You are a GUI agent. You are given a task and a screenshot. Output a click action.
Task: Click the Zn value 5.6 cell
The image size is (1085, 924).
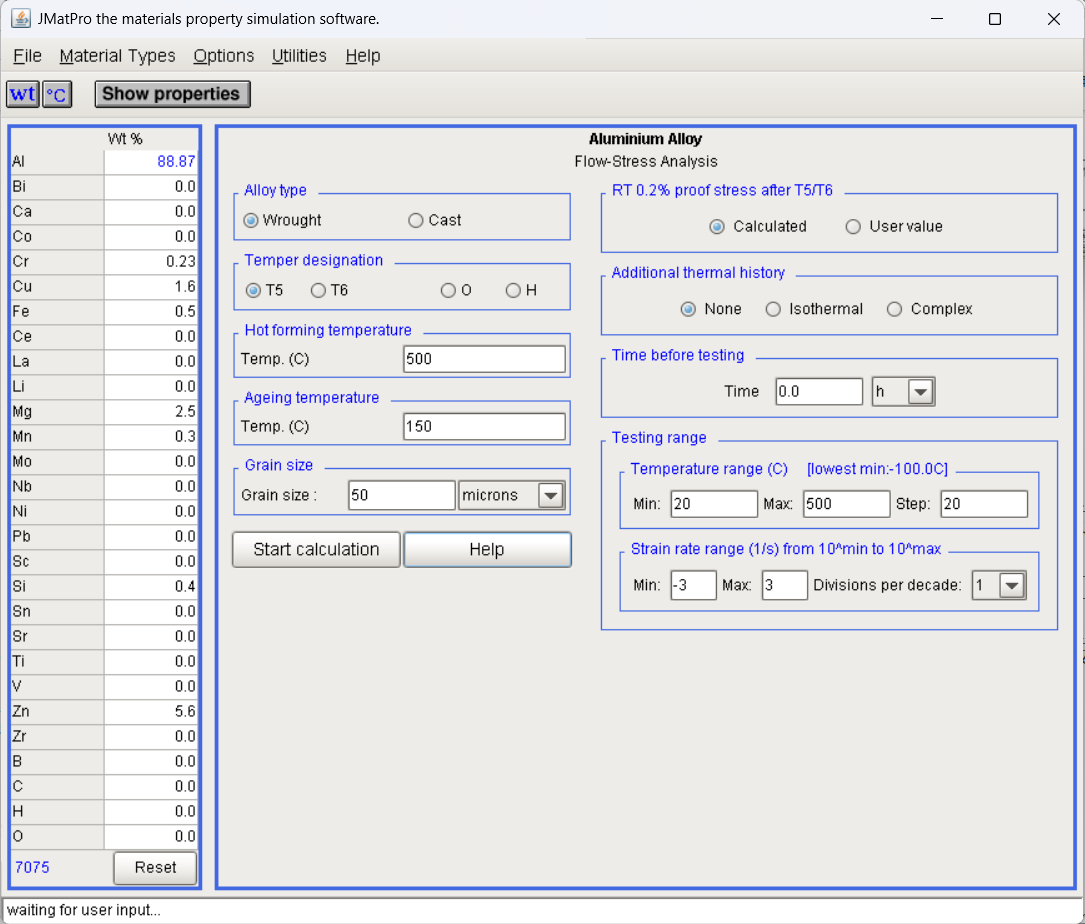pos(151,712)
